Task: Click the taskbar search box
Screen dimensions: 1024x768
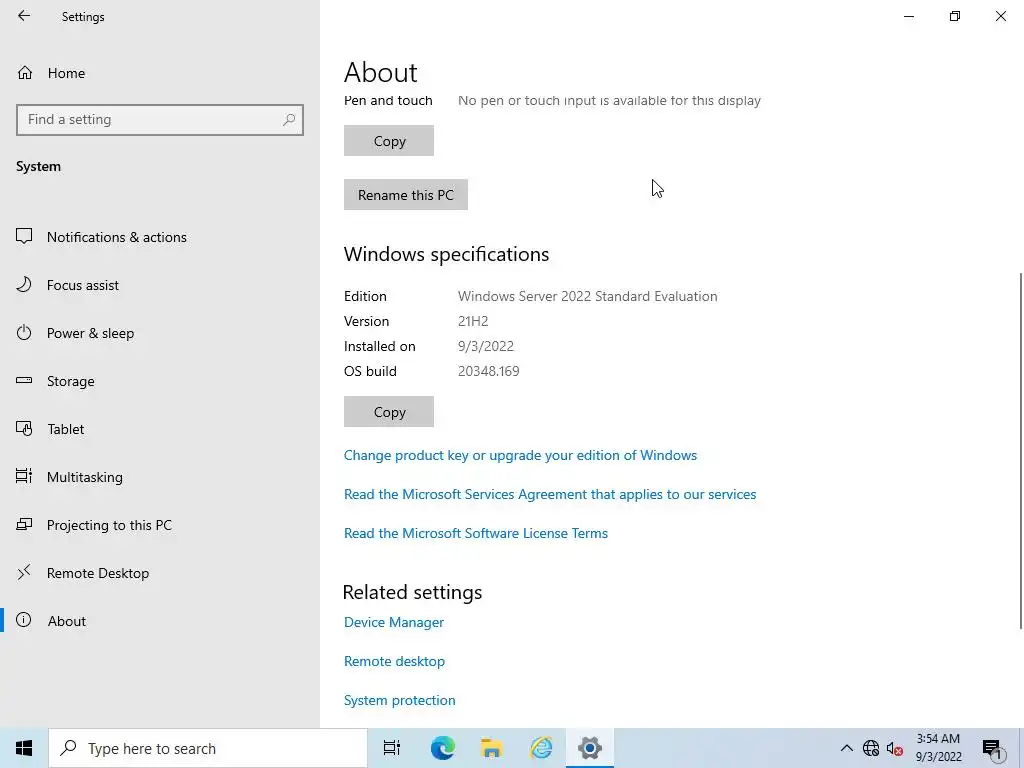Action: point(208,748)
